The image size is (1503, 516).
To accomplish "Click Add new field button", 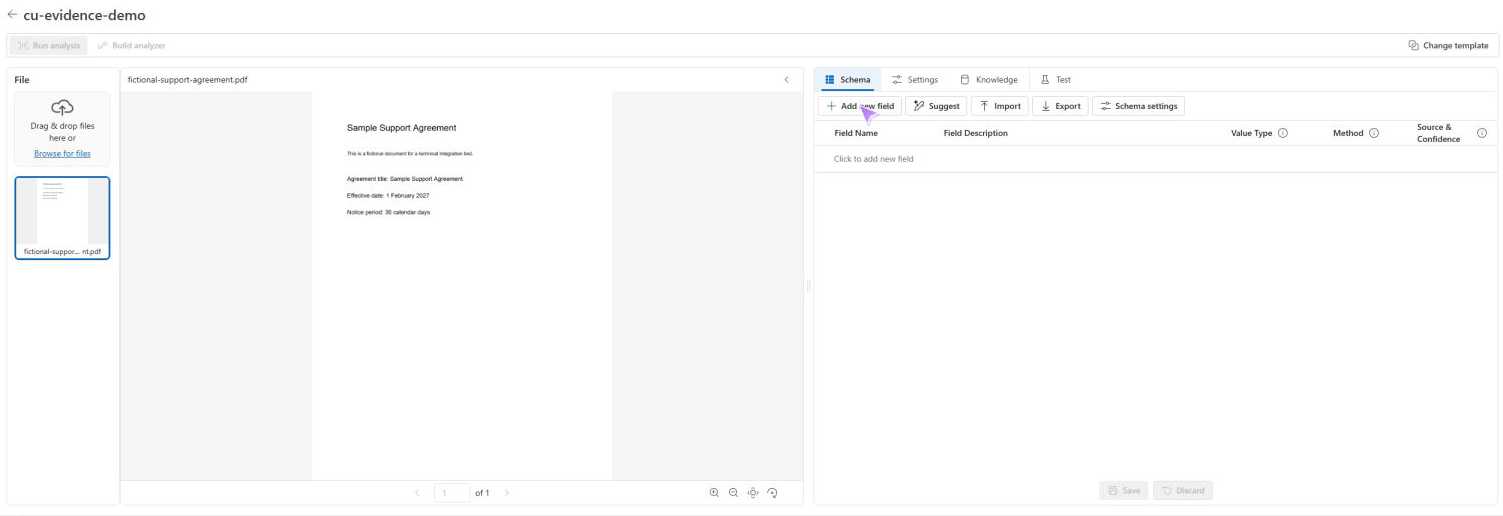I will click(860, 106).
